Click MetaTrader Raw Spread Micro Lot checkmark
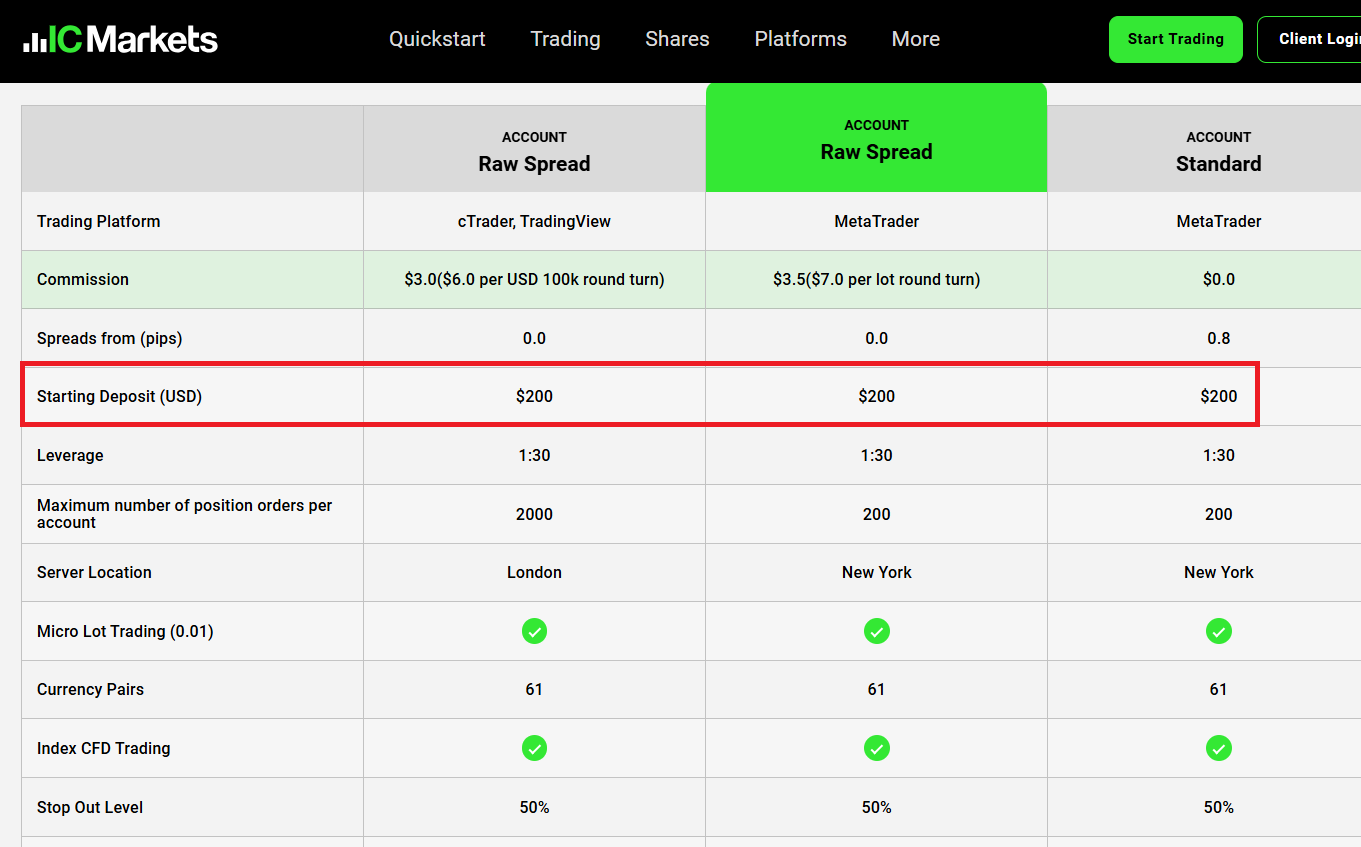Viewport: 1361px width, 847px height. pyautogui.click(x=876, y=631)
